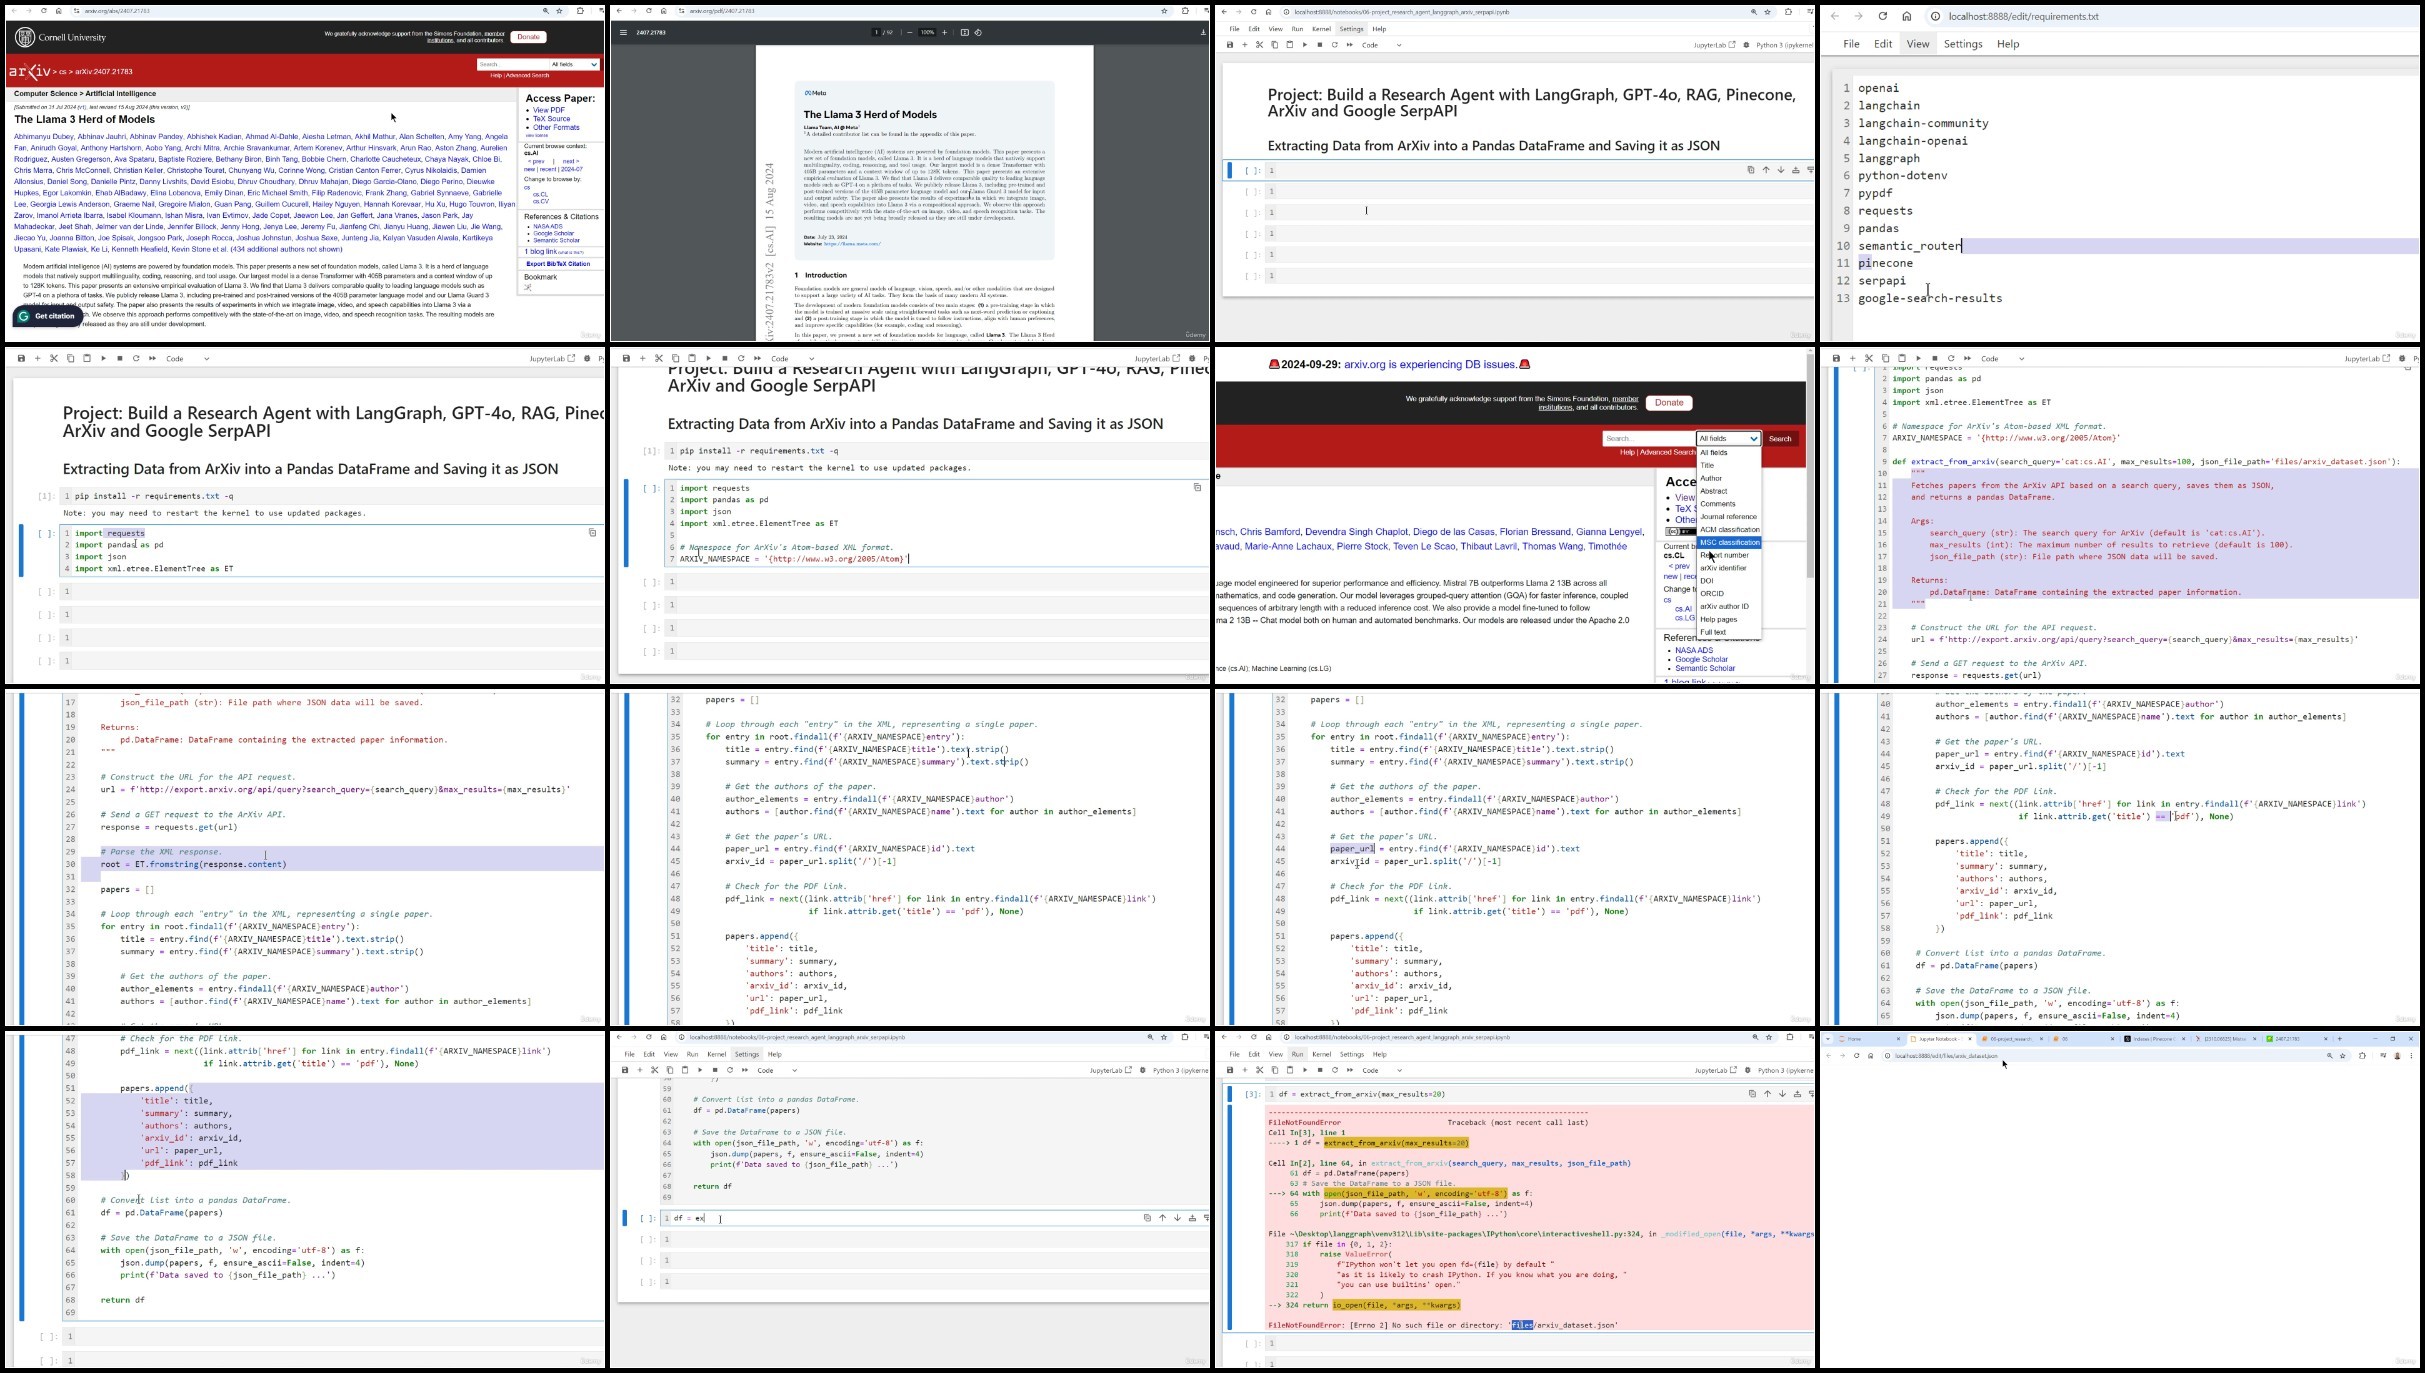Download the PDF via the download icon

click(x=1203, y=32)
